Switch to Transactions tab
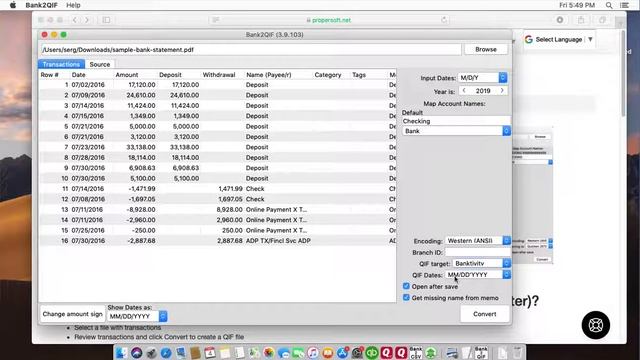Viewport: 640px width, 360px height. click(x=61, y=64)
